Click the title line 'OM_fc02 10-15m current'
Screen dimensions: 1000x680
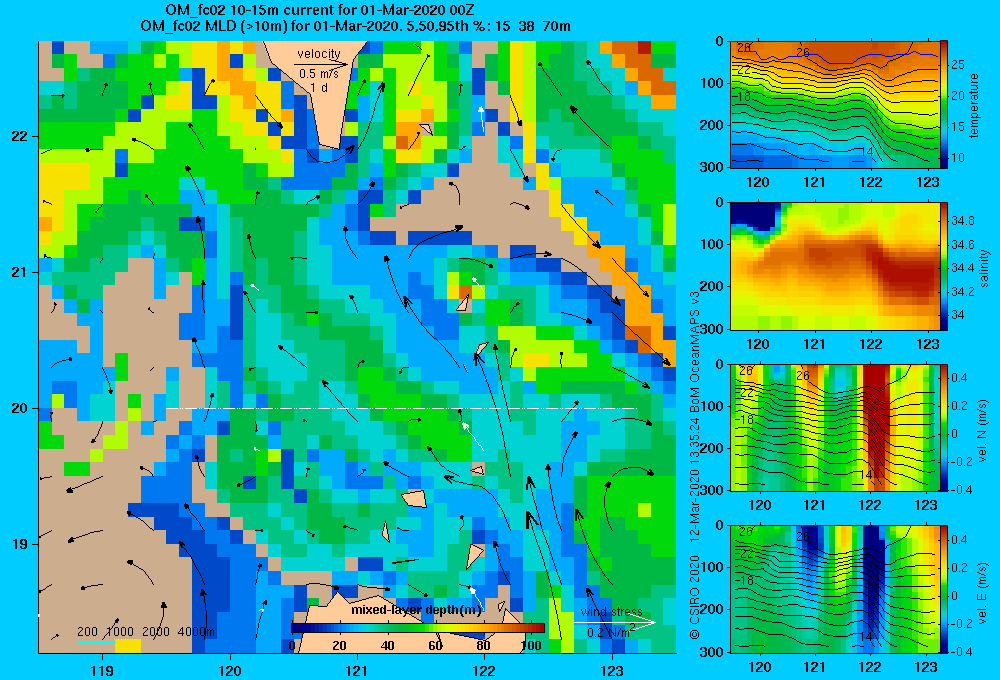[x=319, y=10]
